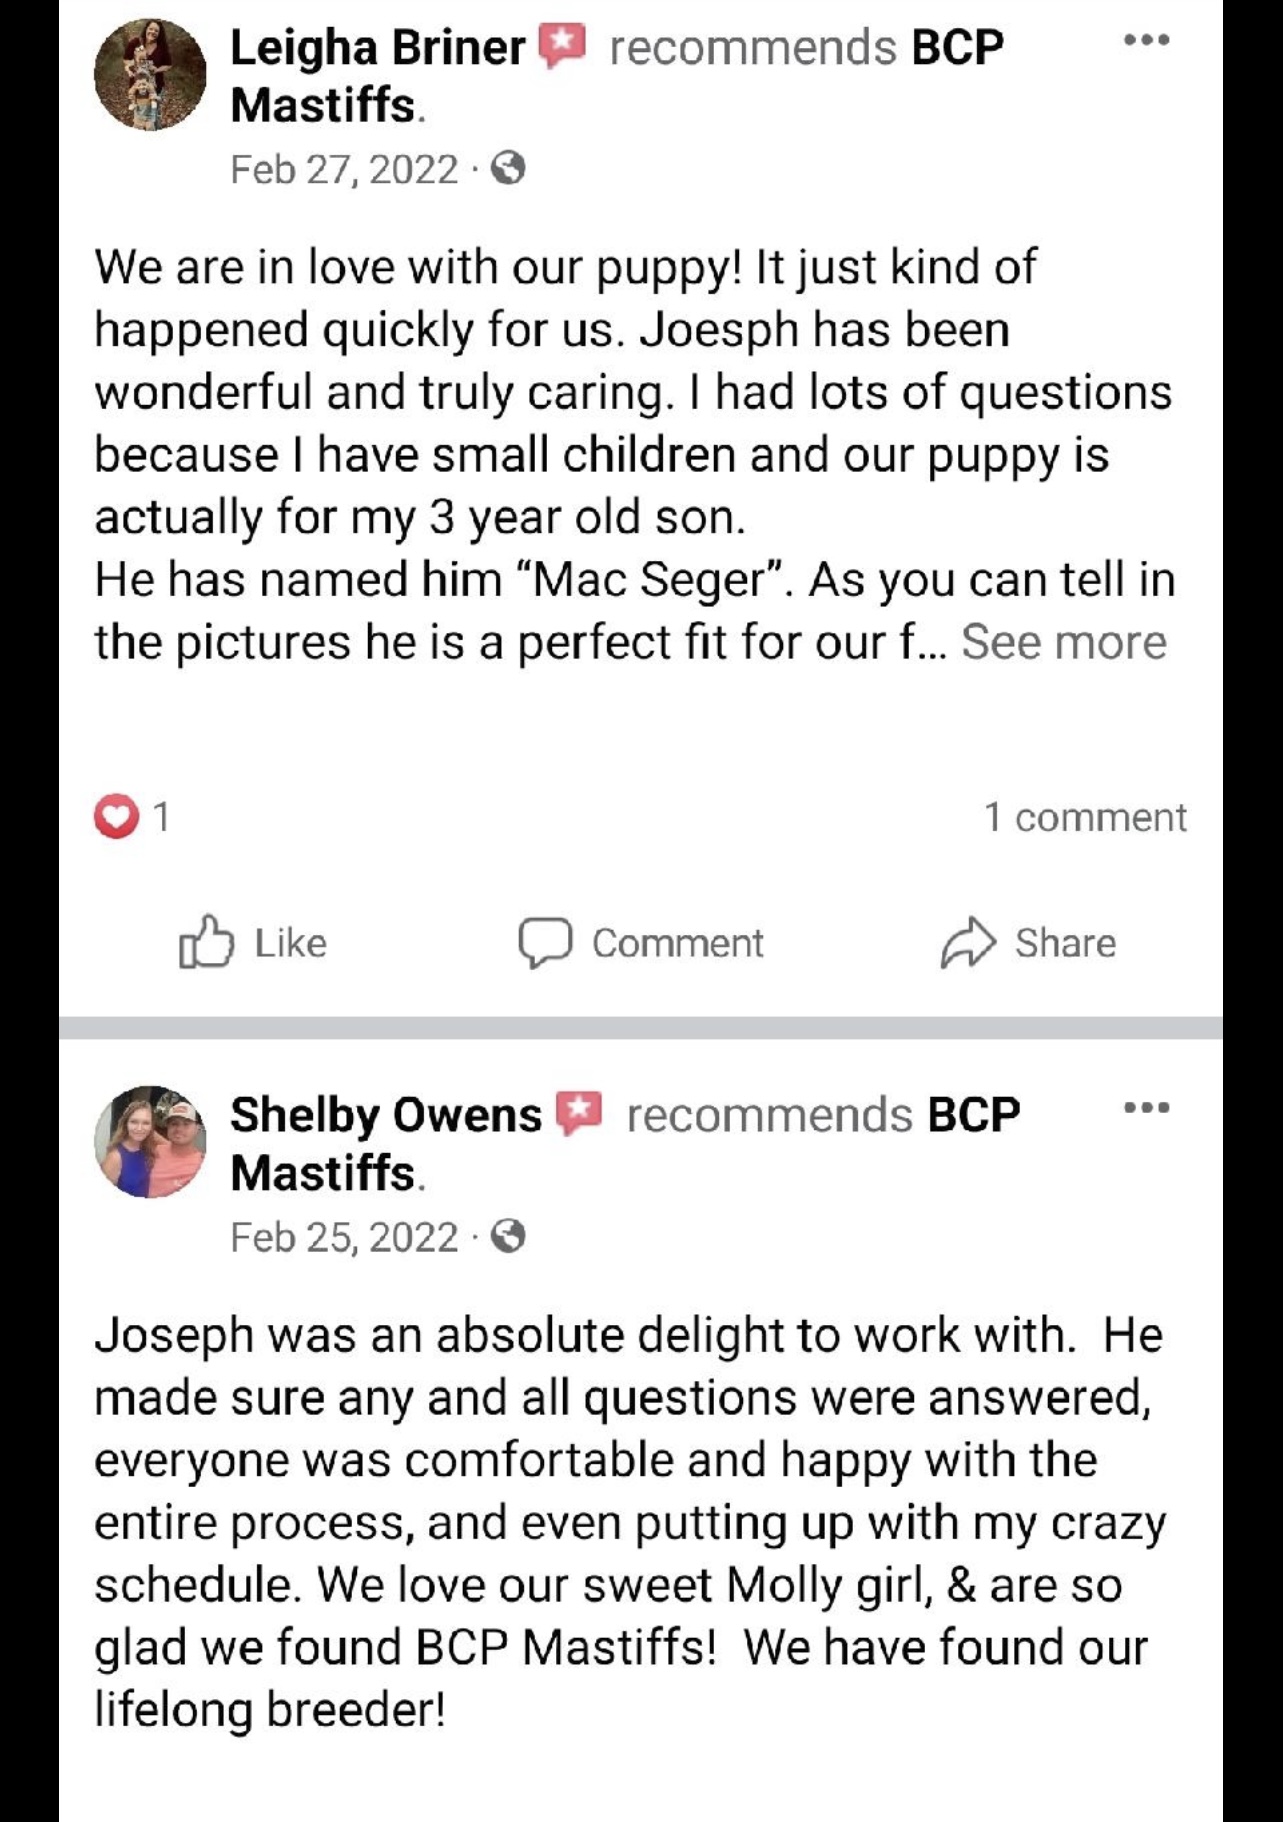Open the Feb 25, 2022 post timestamp
The width and height of the screenshot is (1283, 1822).
pos(344,1238)
